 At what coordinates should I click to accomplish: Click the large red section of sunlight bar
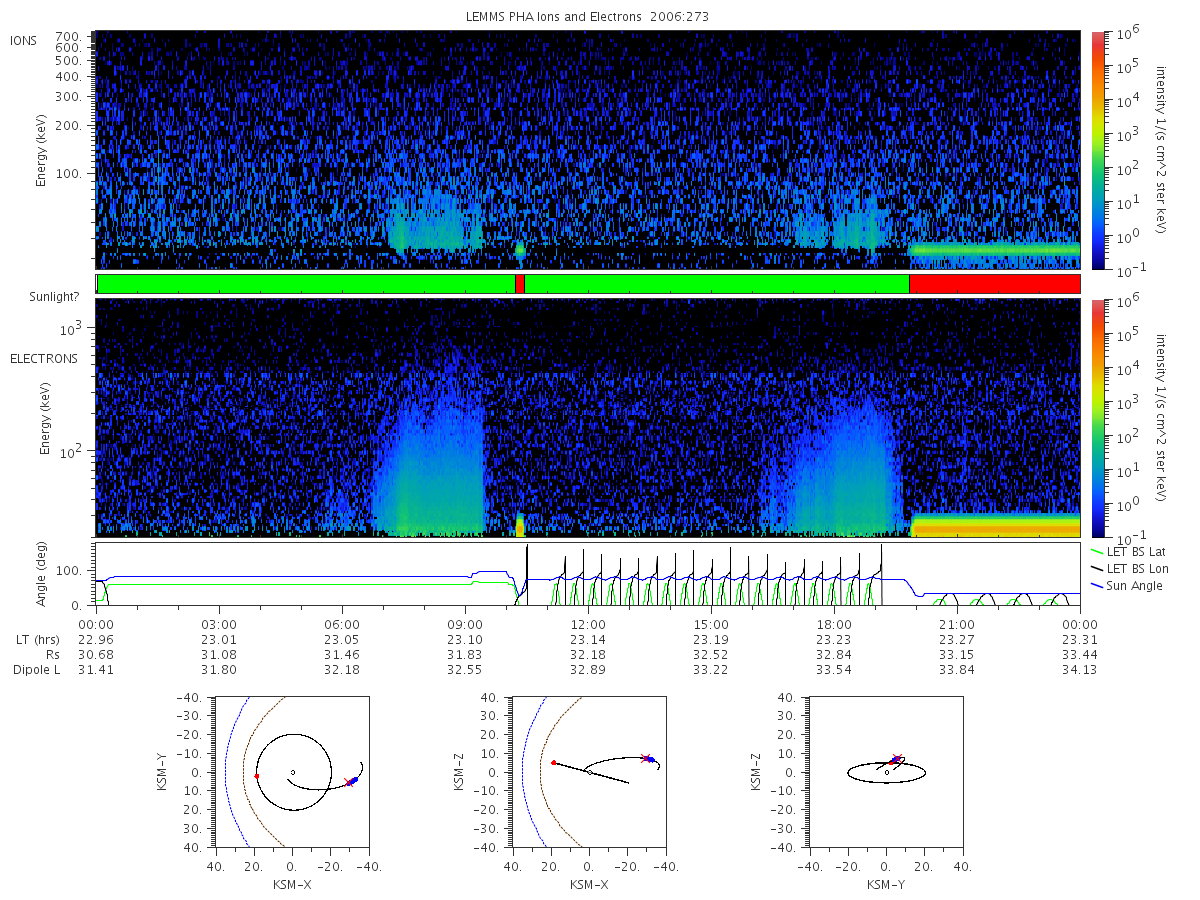(995, 284)
